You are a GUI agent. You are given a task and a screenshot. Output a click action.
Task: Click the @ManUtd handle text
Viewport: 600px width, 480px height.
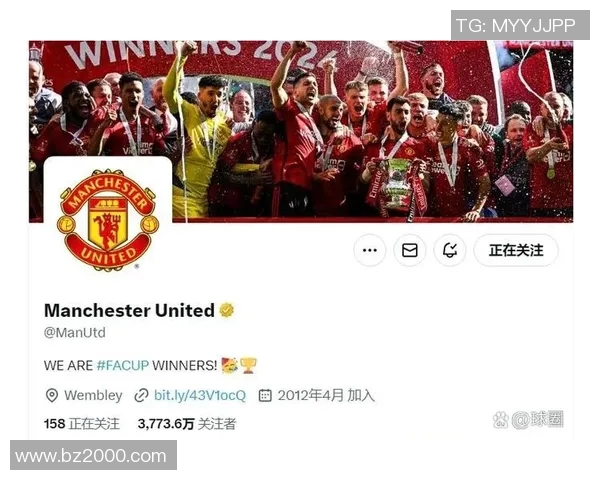click(75, 332)
